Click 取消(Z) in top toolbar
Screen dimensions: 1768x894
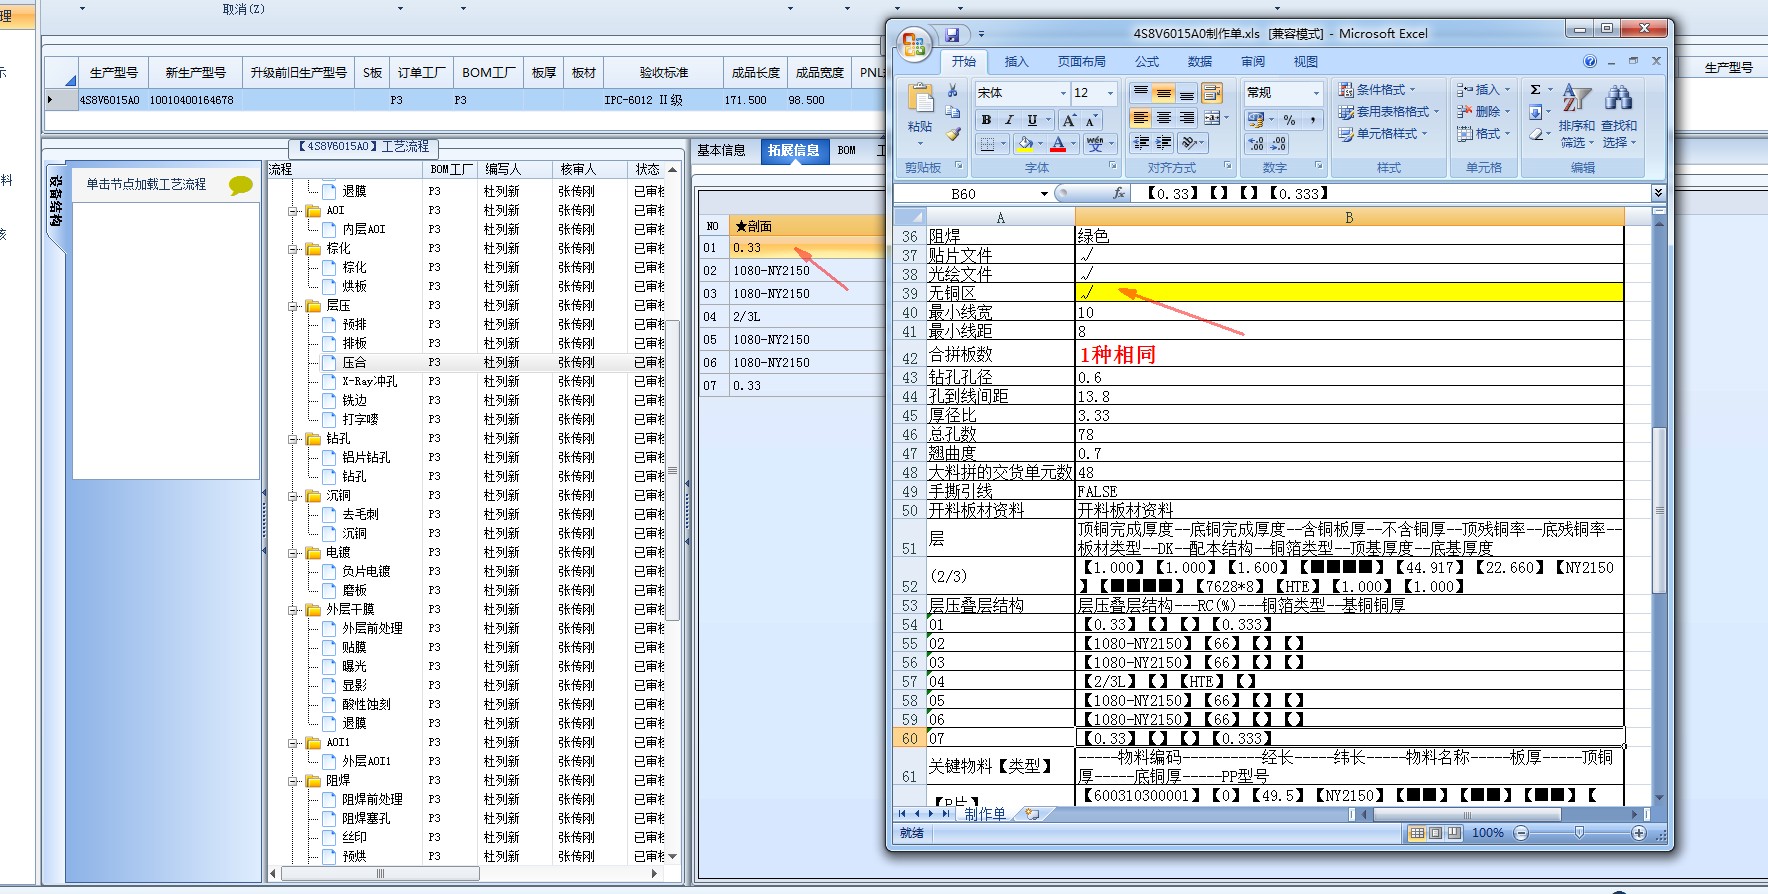[244, 9]
